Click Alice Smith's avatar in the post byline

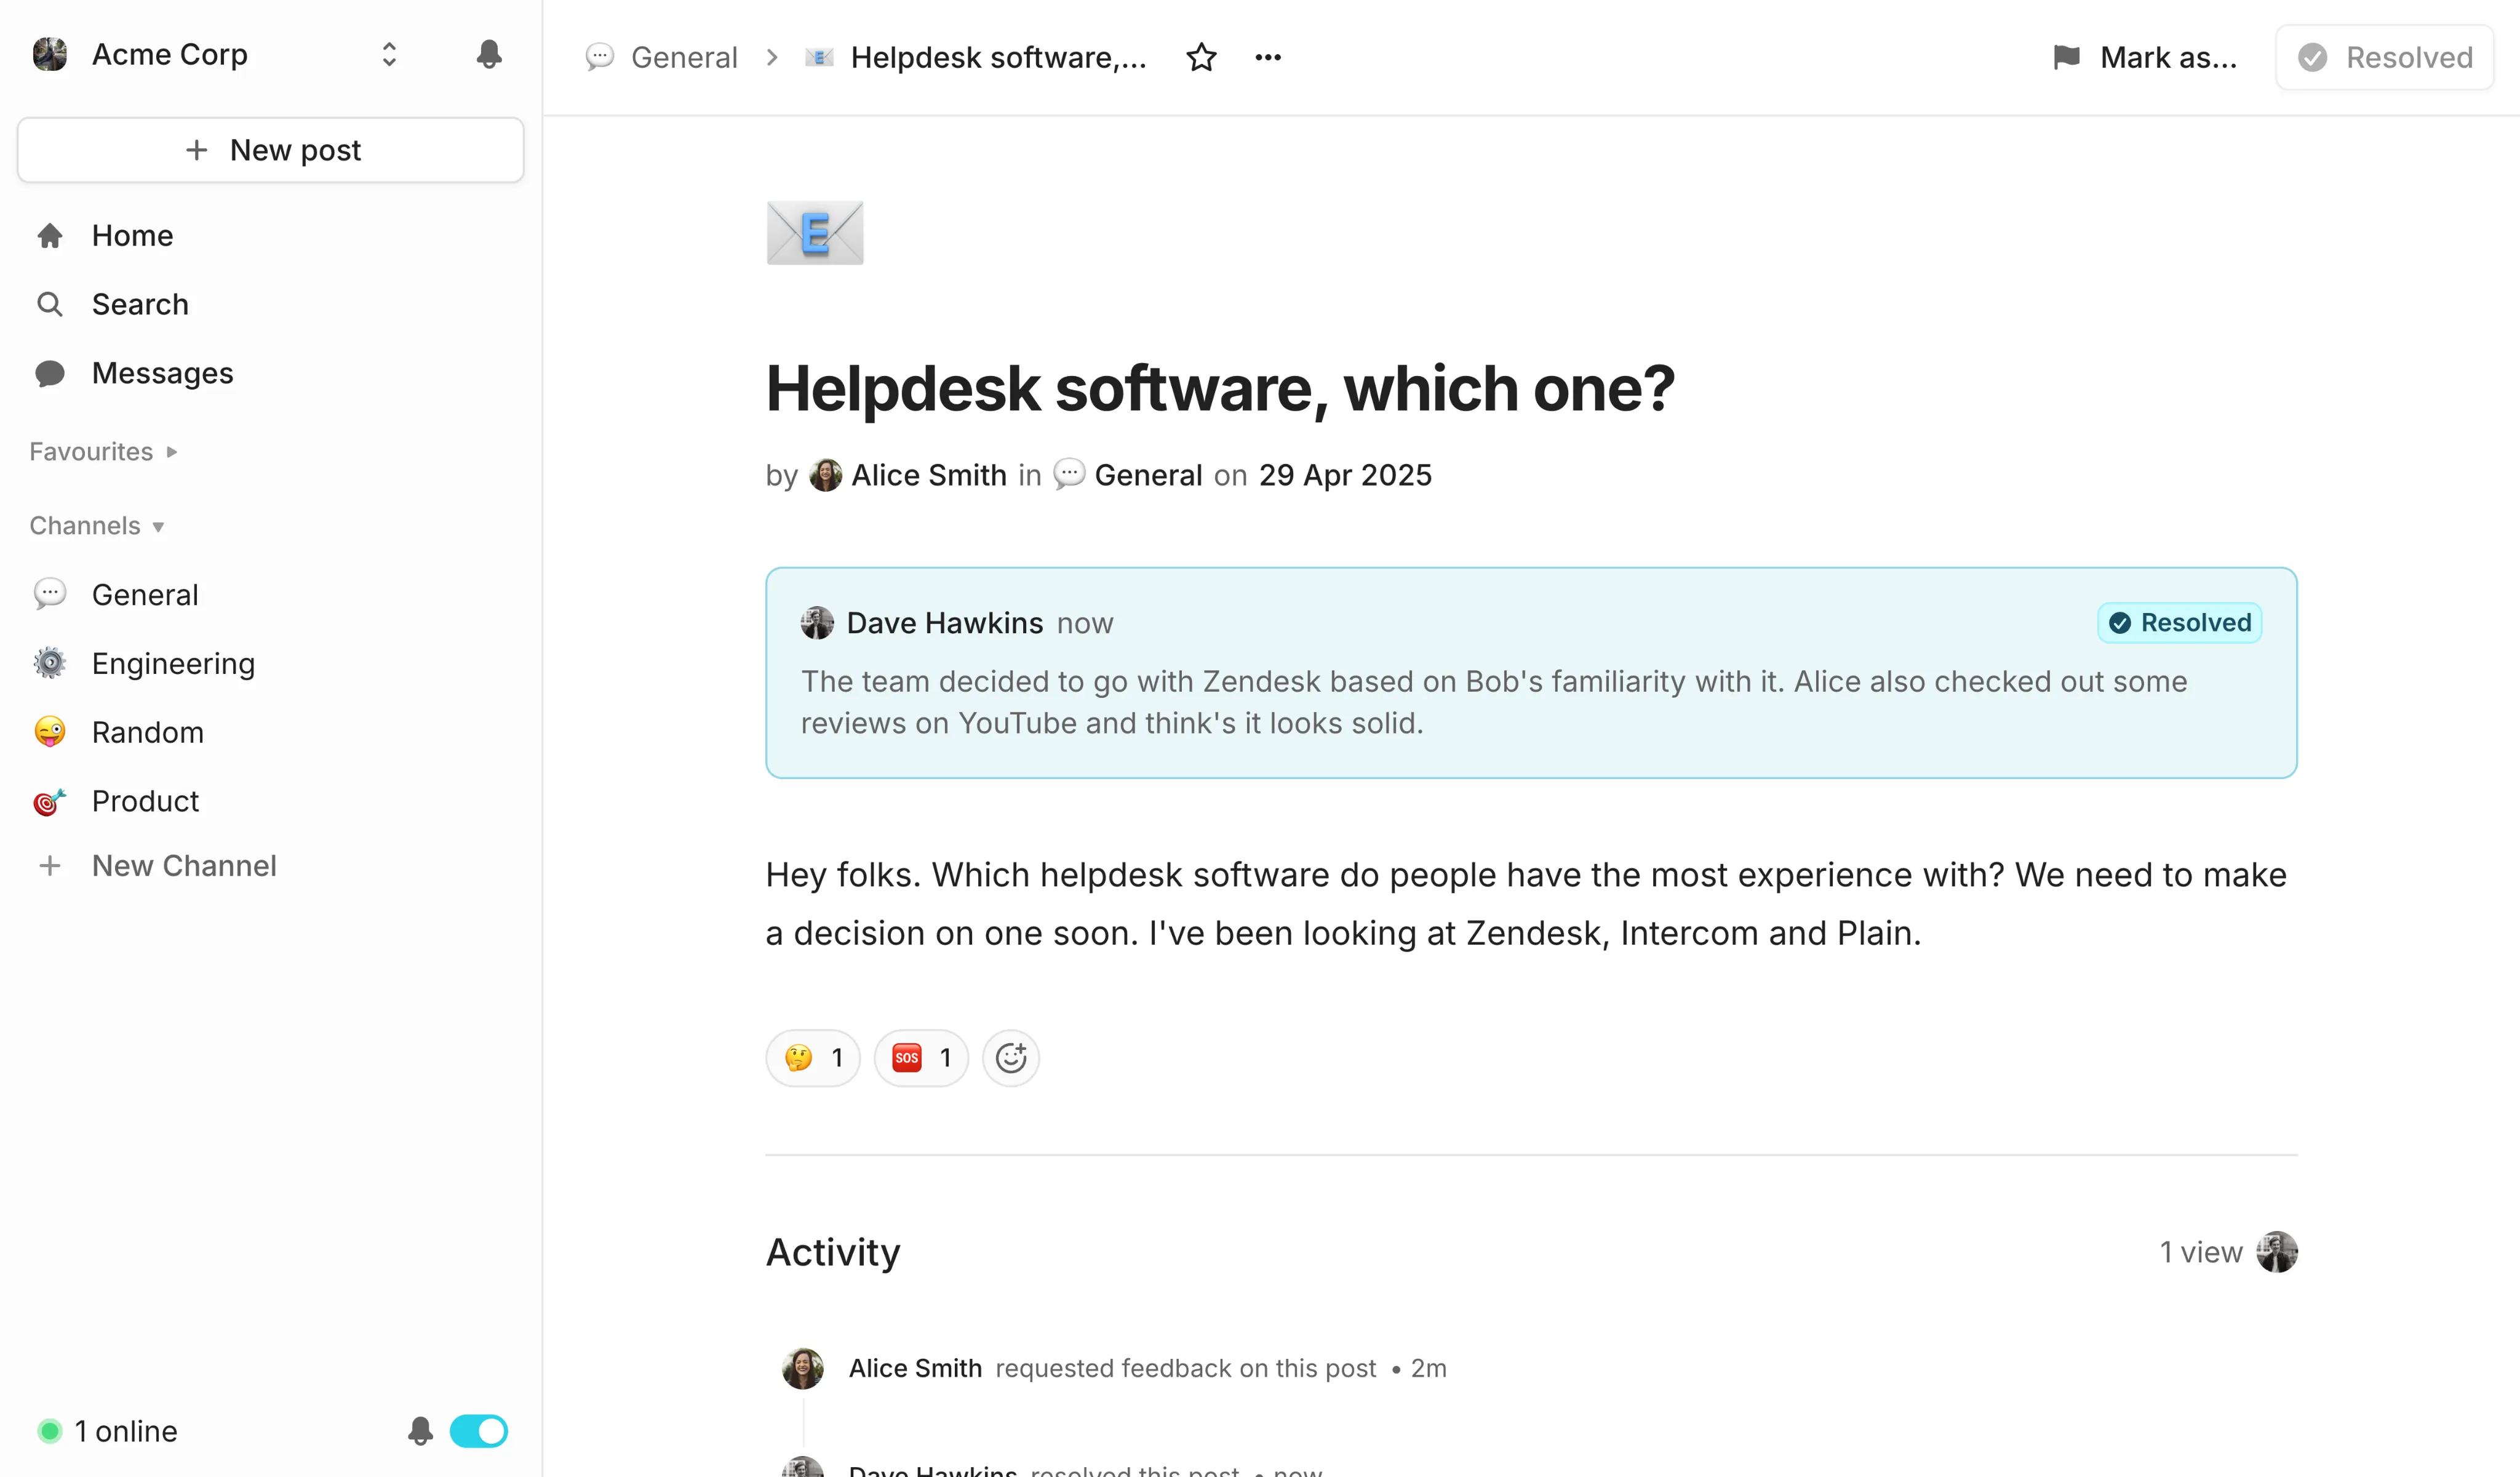tap(825, 475)
